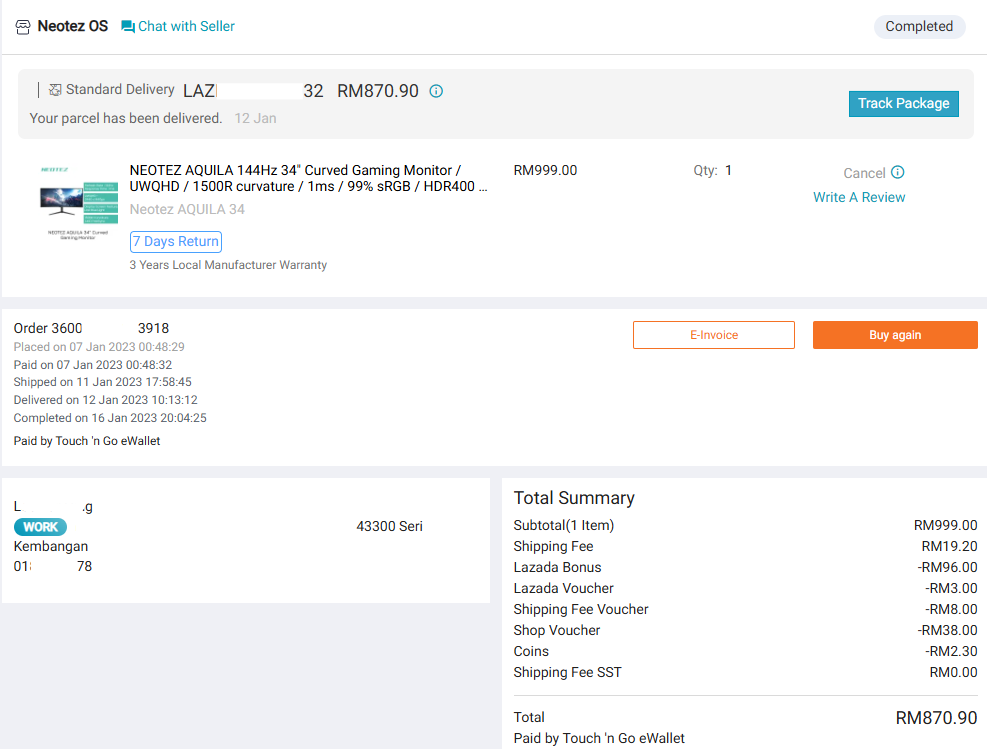Click the Cancel info icon
This screenshot has width=987, height=749.
tap(898, 172)
